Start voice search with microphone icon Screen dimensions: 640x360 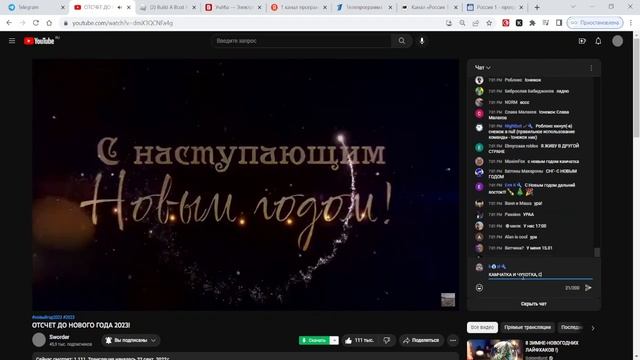click(422, 41)
